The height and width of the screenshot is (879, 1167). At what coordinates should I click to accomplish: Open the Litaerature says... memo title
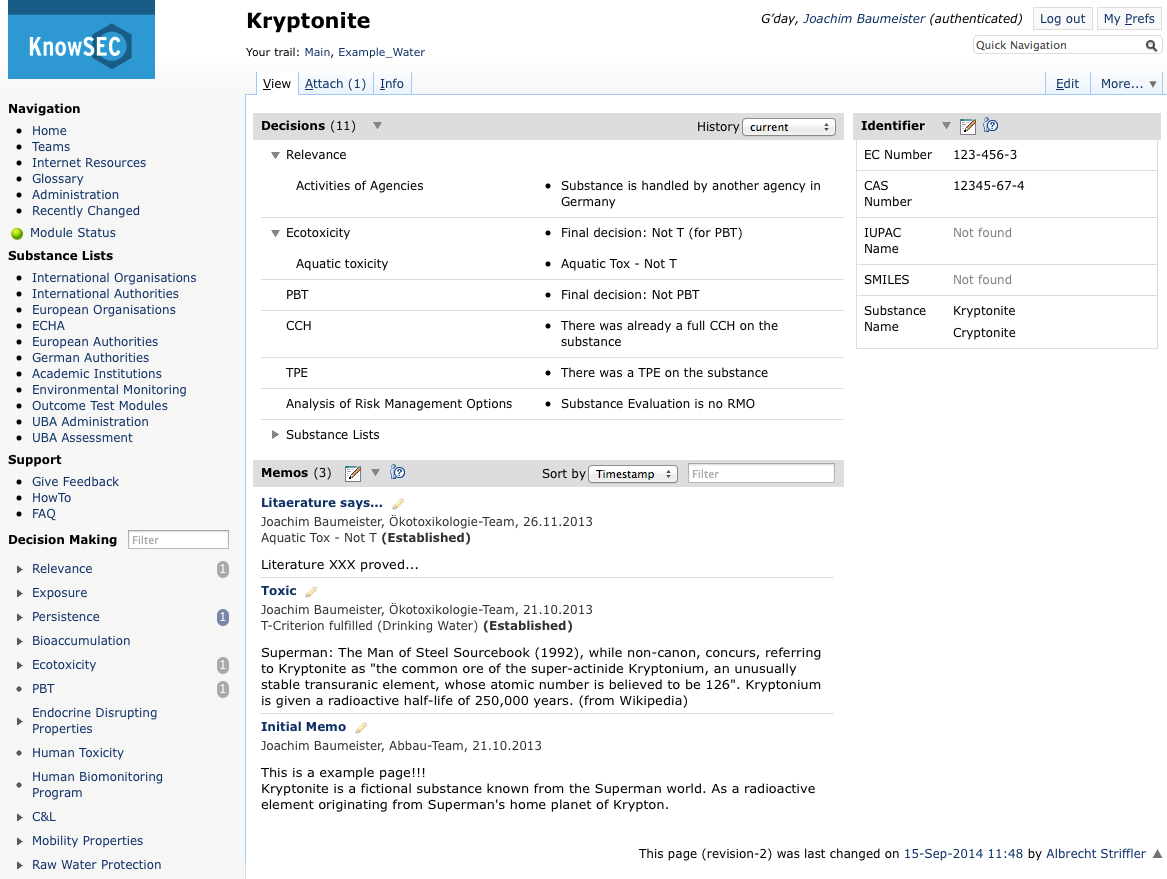[x=322, y=502]
